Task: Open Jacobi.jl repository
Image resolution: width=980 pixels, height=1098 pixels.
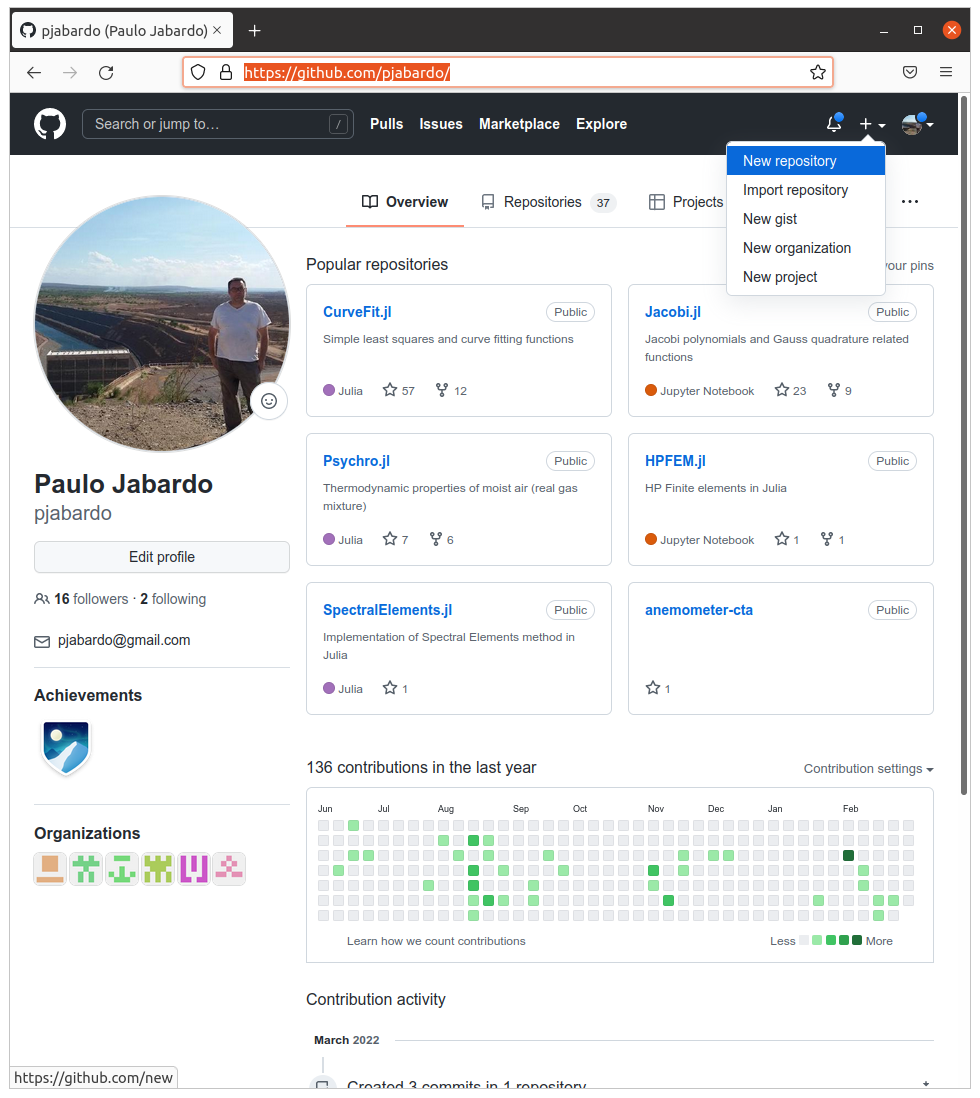Action: (672, 312)
